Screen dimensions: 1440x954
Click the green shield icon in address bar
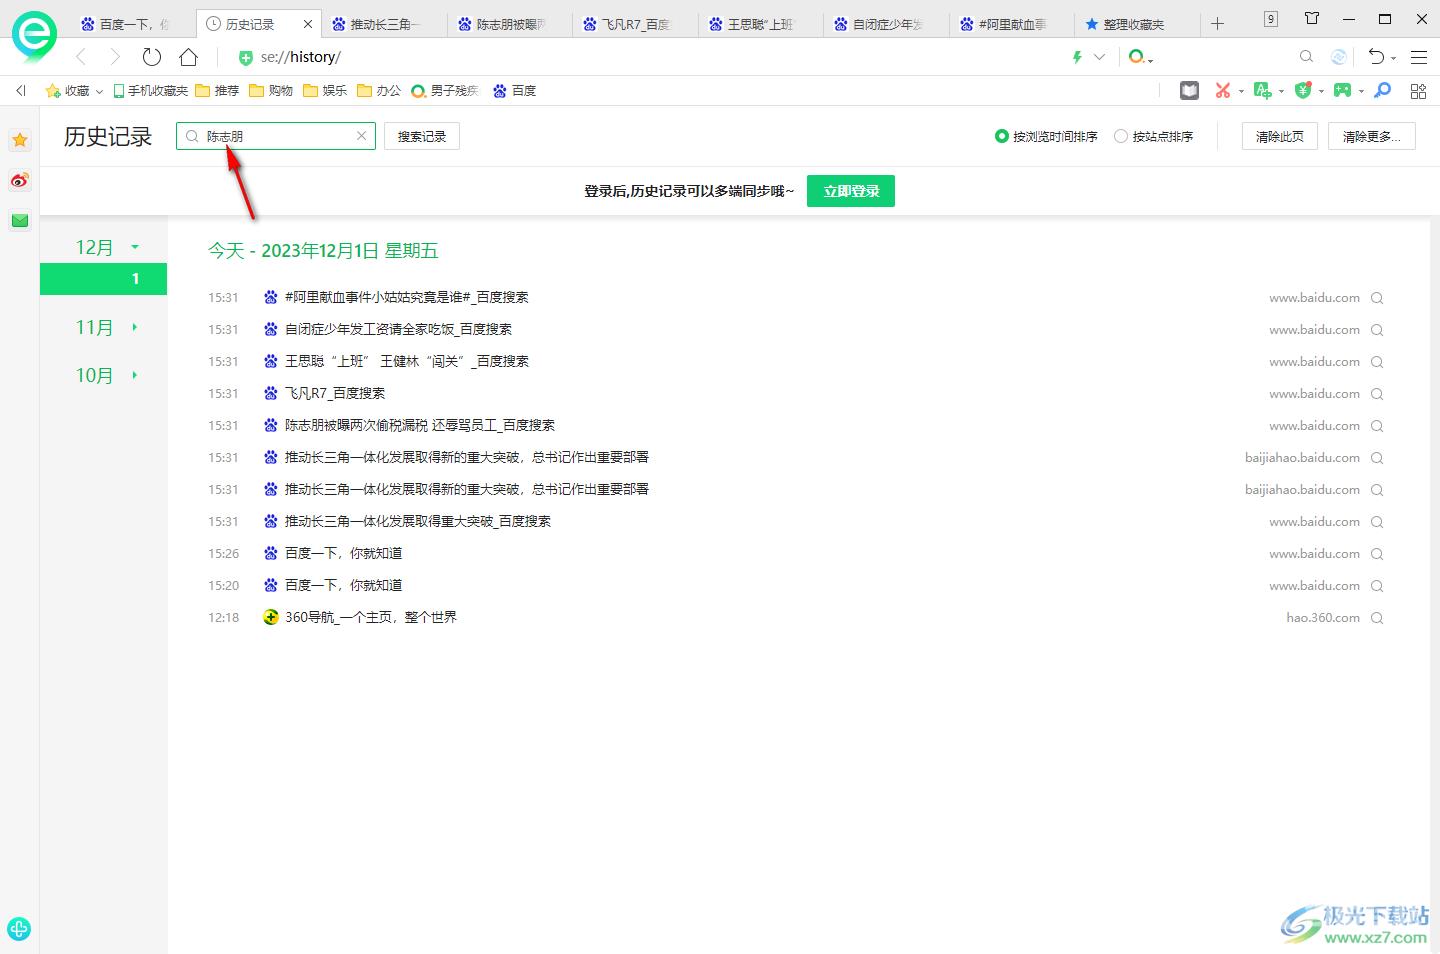(246, 58)
